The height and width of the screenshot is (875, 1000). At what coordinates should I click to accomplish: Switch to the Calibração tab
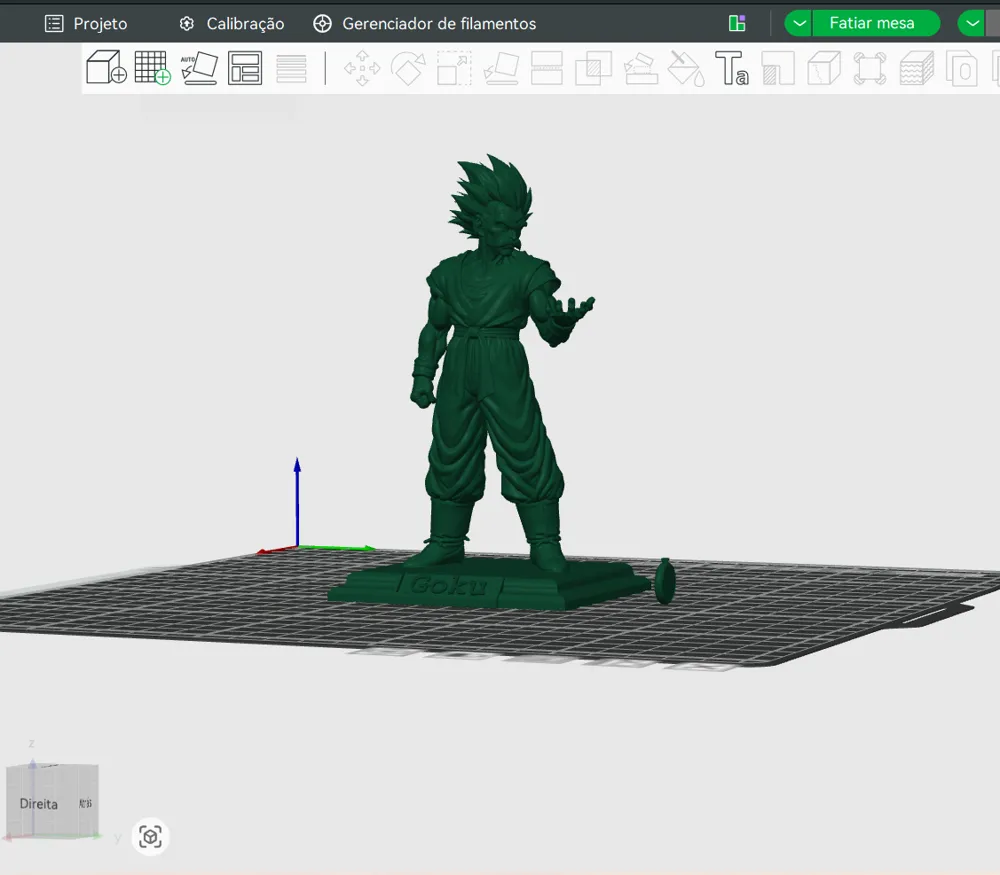coord(232,24)
